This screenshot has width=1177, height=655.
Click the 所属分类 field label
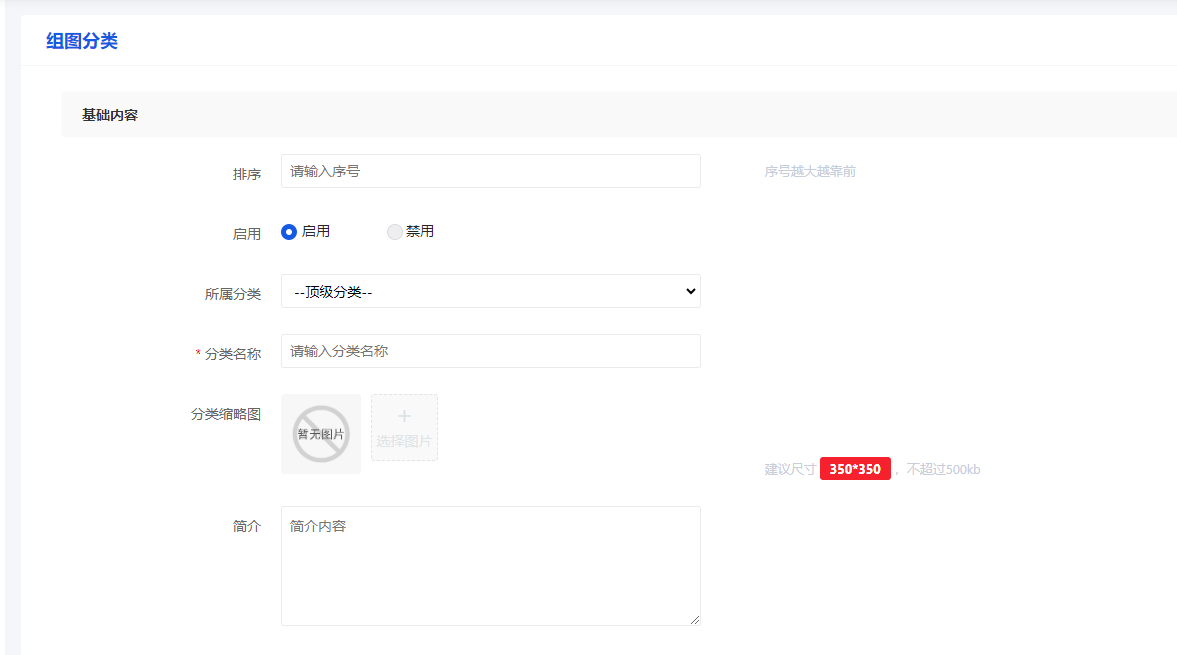pyautogui.click(x=233, y=294)
